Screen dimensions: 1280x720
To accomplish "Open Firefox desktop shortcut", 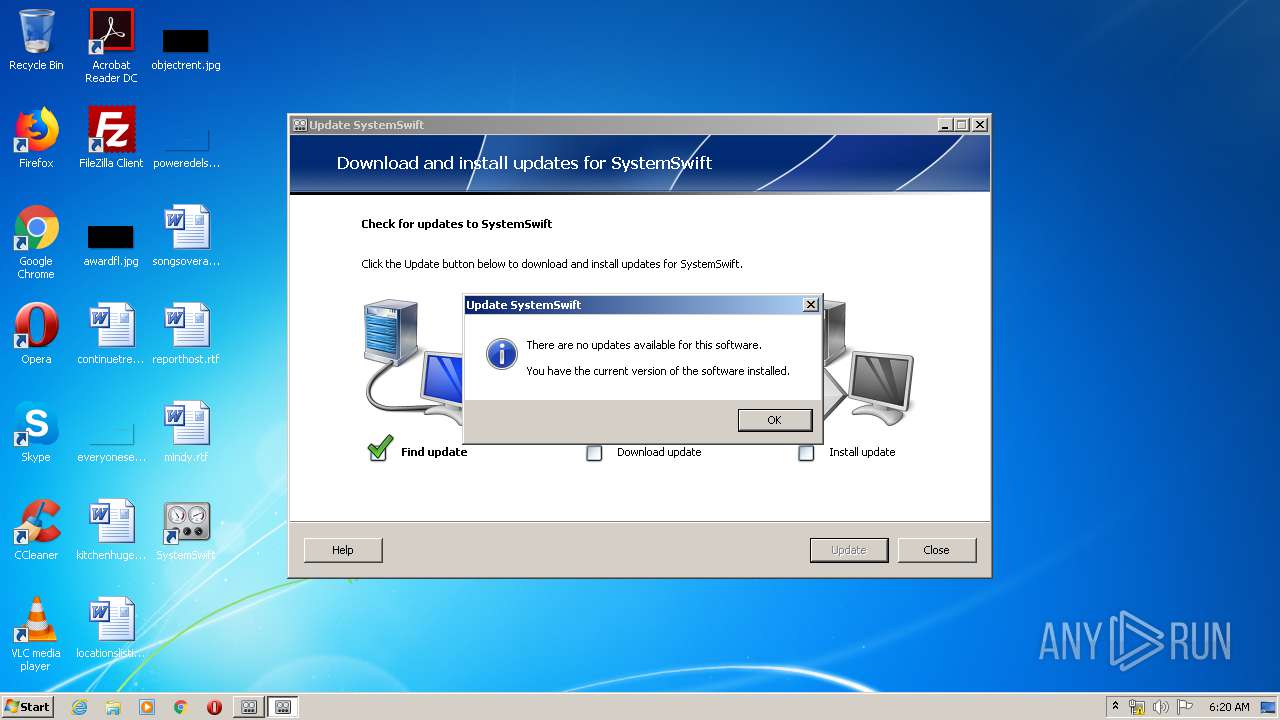I will click(x=36, y=138).
